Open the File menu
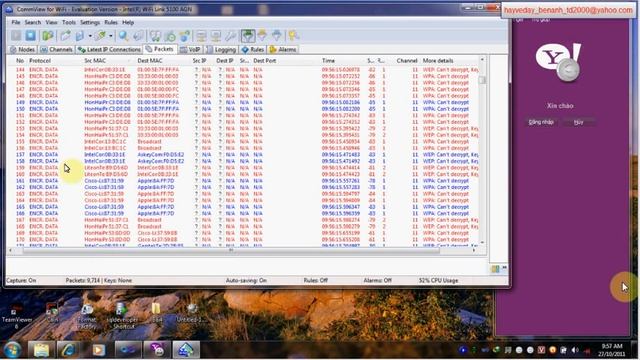The width and height of the screenshot is (640, 360). [x=16, y=22]
